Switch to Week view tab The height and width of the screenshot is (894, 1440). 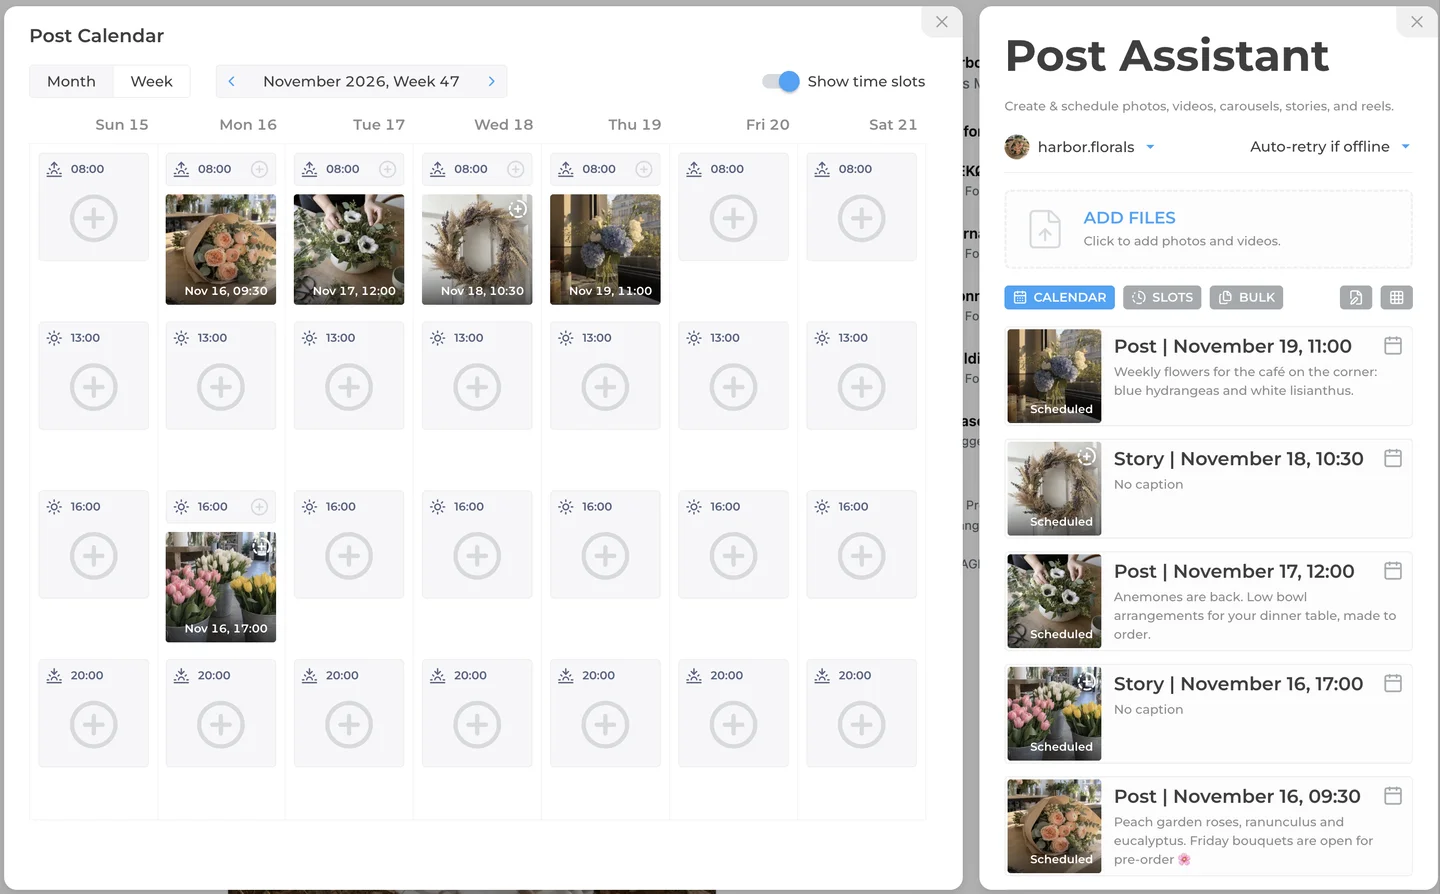[x=151, y=81]
